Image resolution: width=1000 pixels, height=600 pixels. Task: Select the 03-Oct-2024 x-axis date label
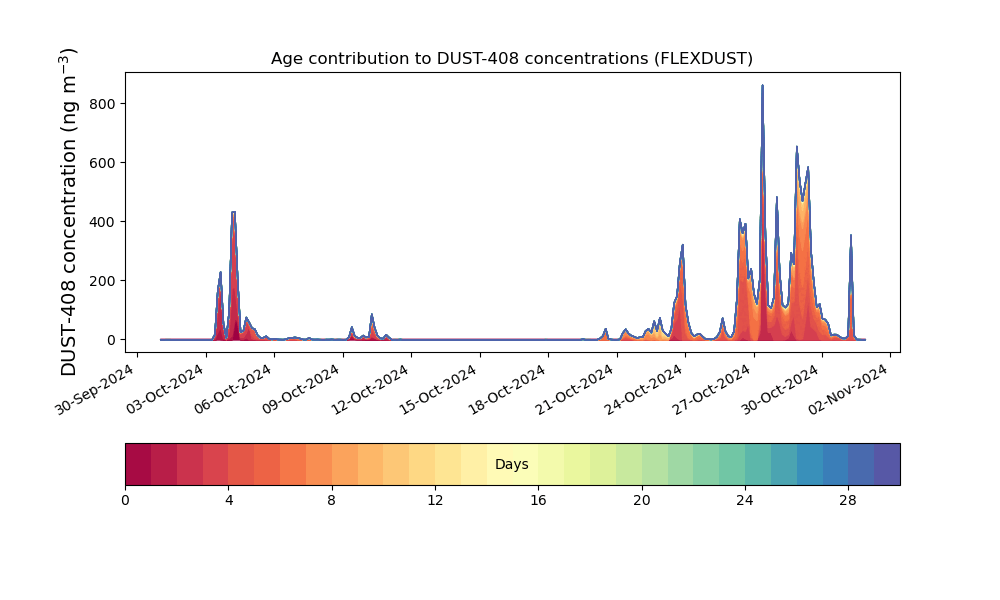(164, 388)
